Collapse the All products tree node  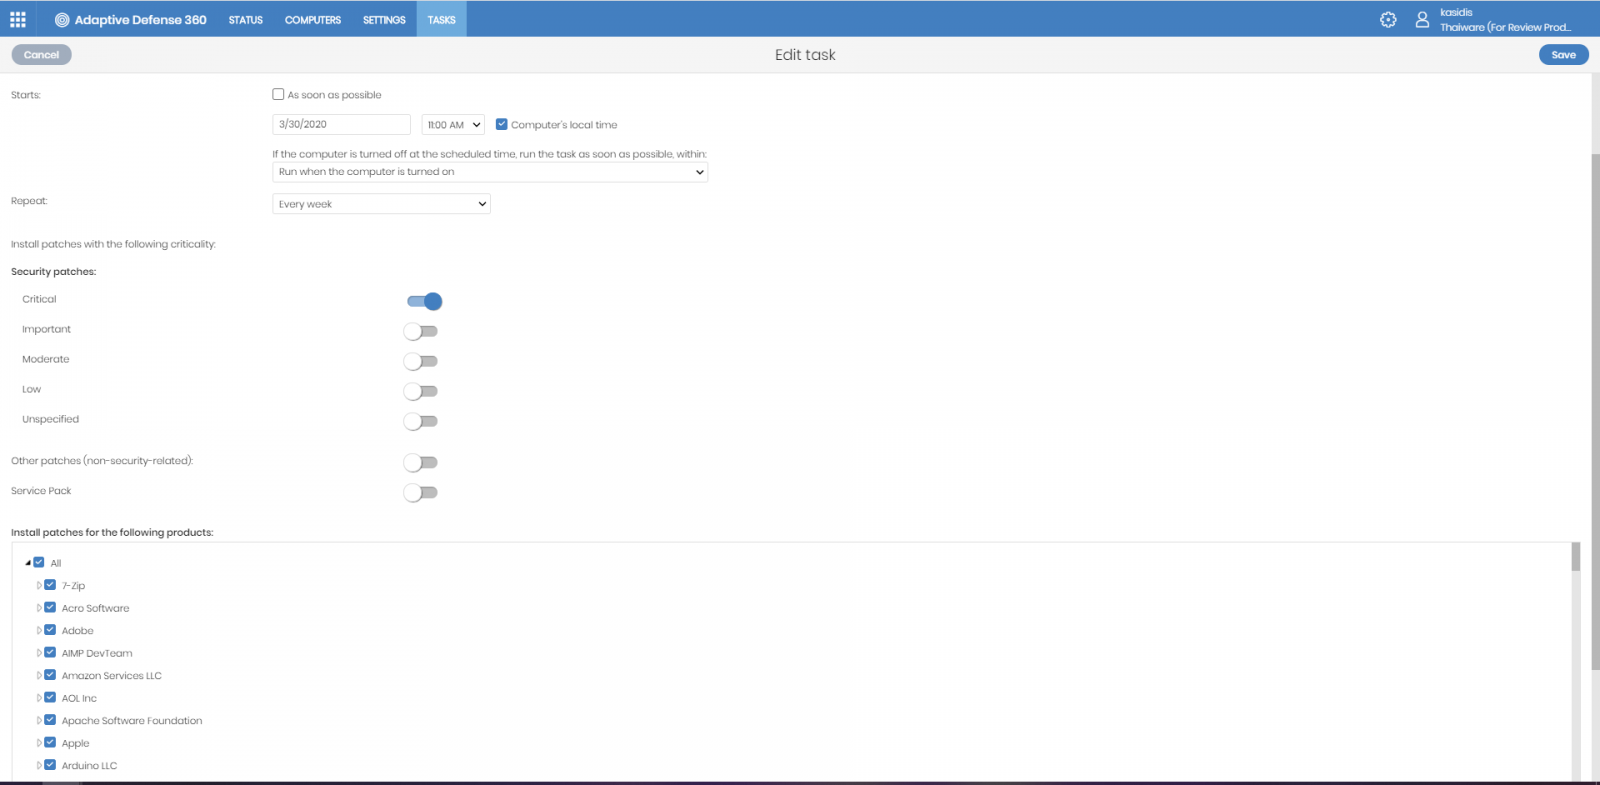click(28, 563)
